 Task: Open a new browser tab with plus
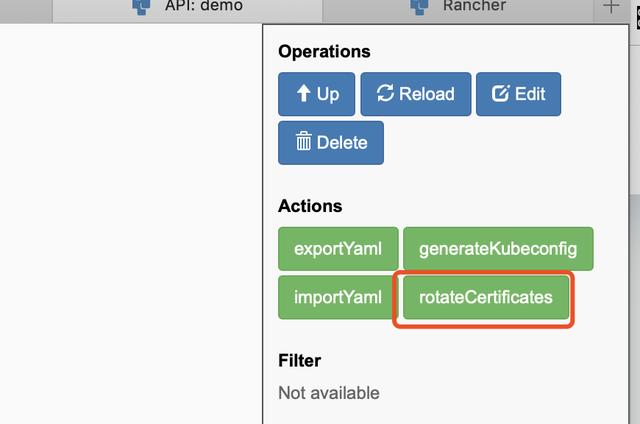click(611, 7)
